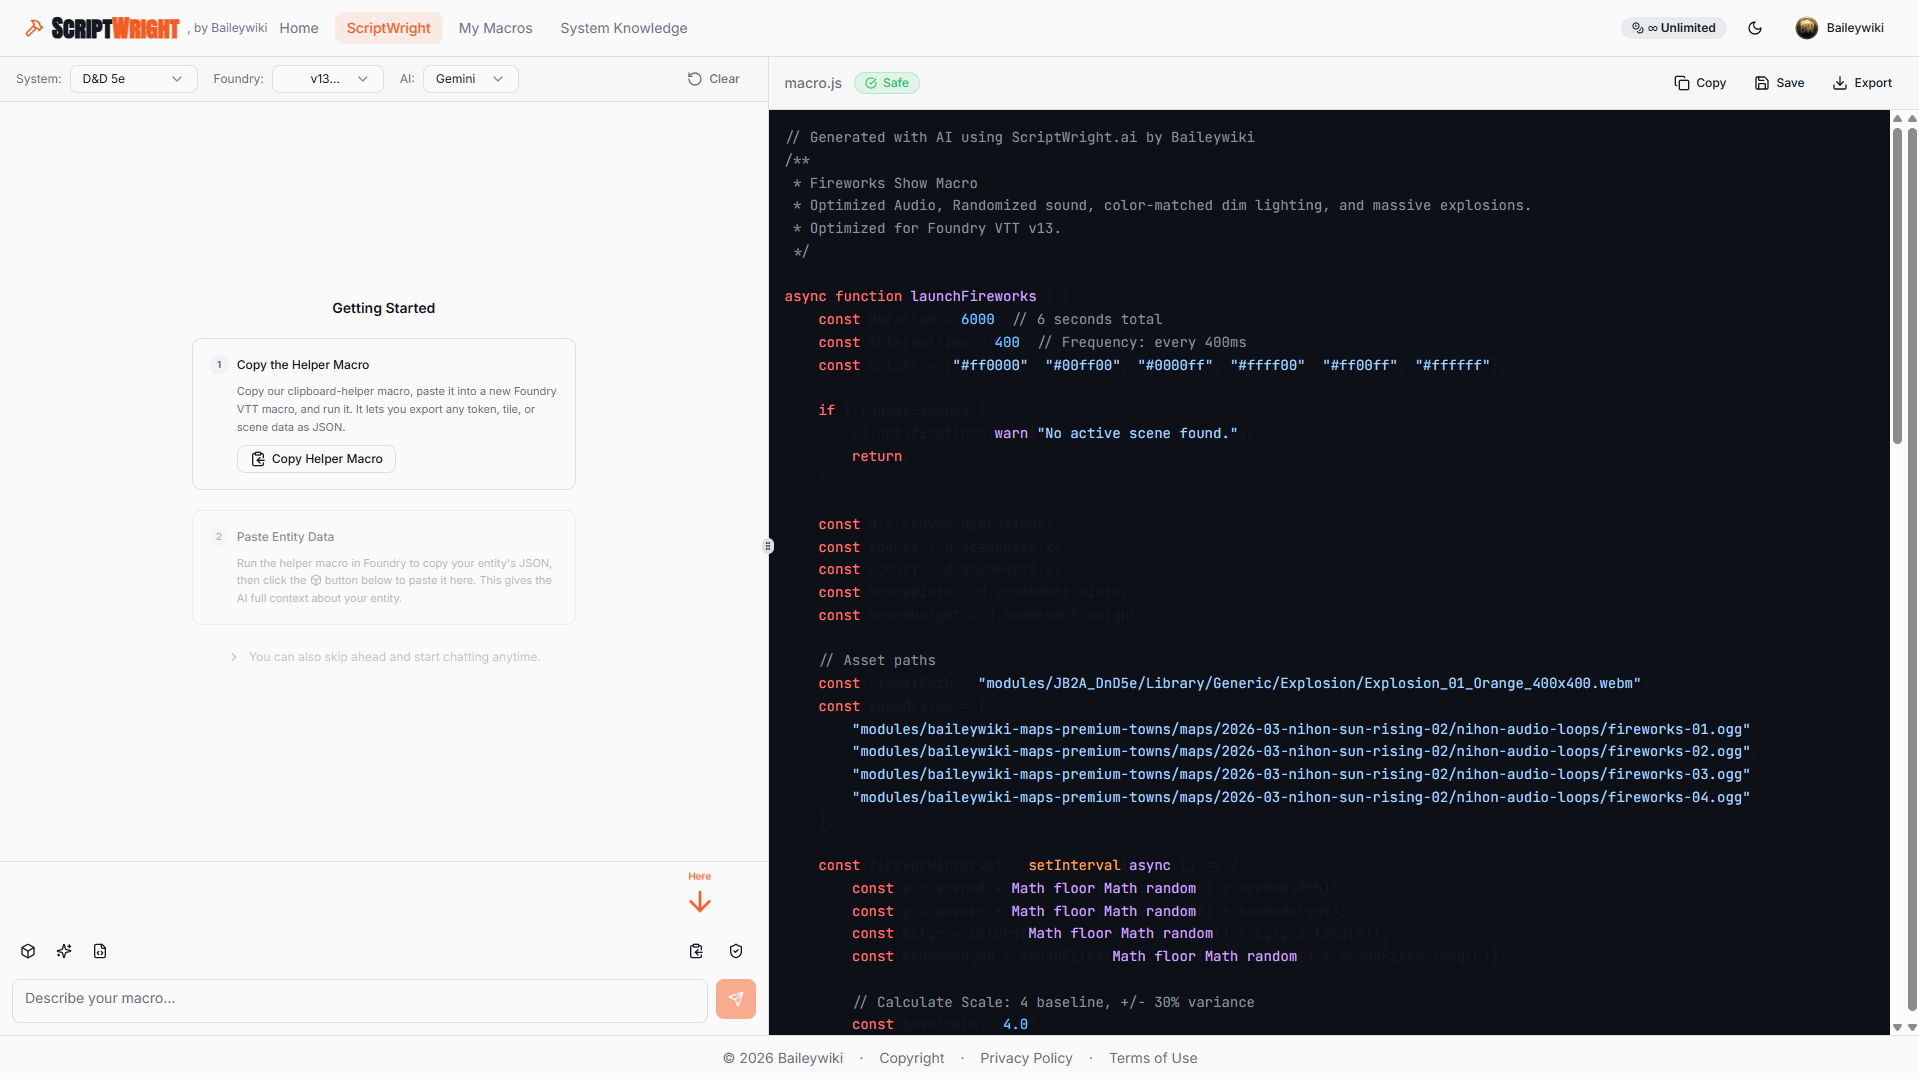Click the Describe your macro input field

pos(360,999)
